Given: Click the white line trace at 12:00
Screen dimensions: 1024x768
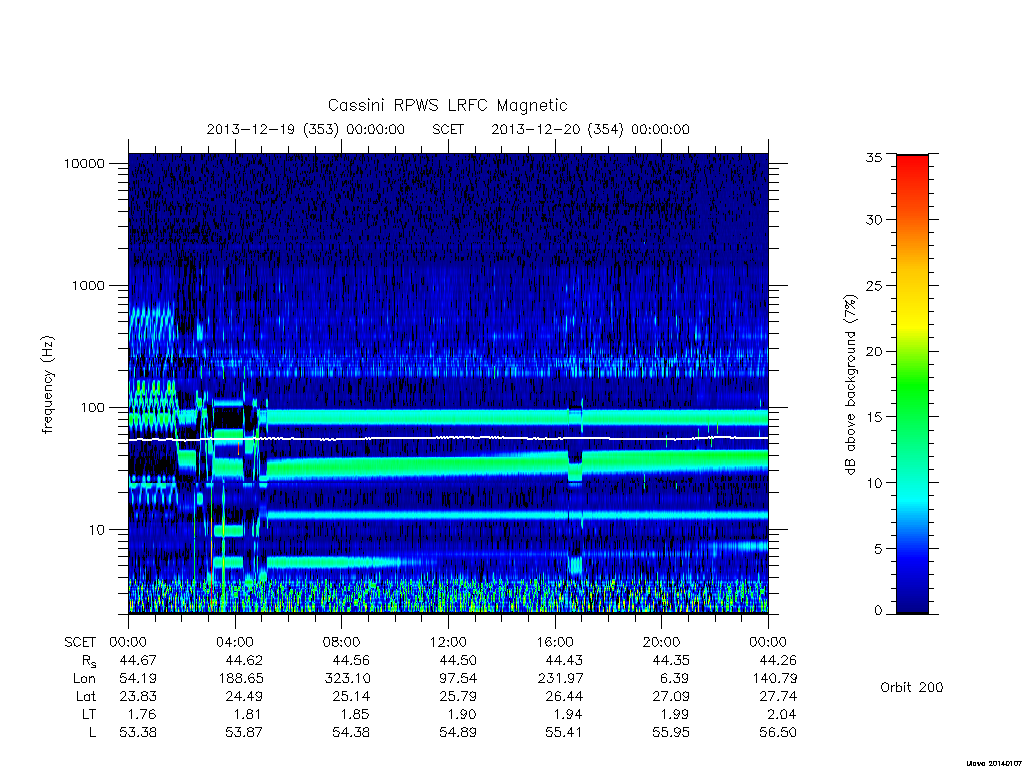Looking at the screenshot, I should point(448,437).
